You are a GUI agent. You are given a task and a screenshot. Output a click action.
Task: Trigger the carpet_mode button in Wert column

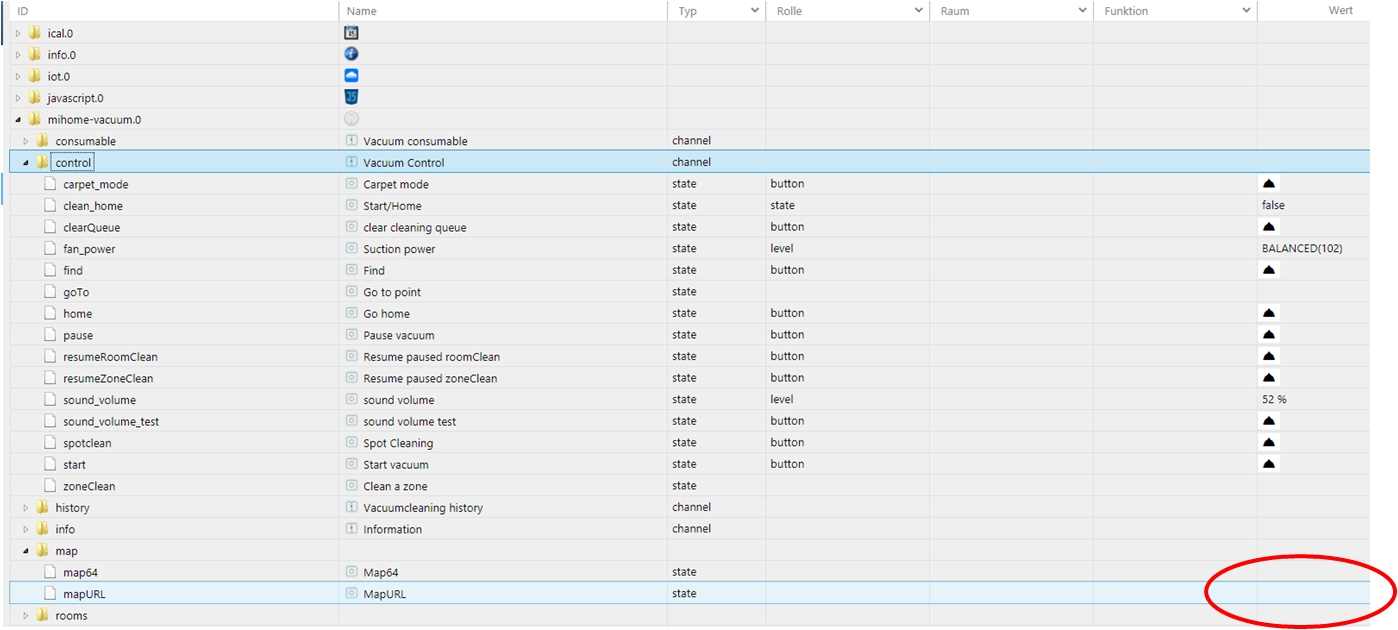[x=1269, y=184]
